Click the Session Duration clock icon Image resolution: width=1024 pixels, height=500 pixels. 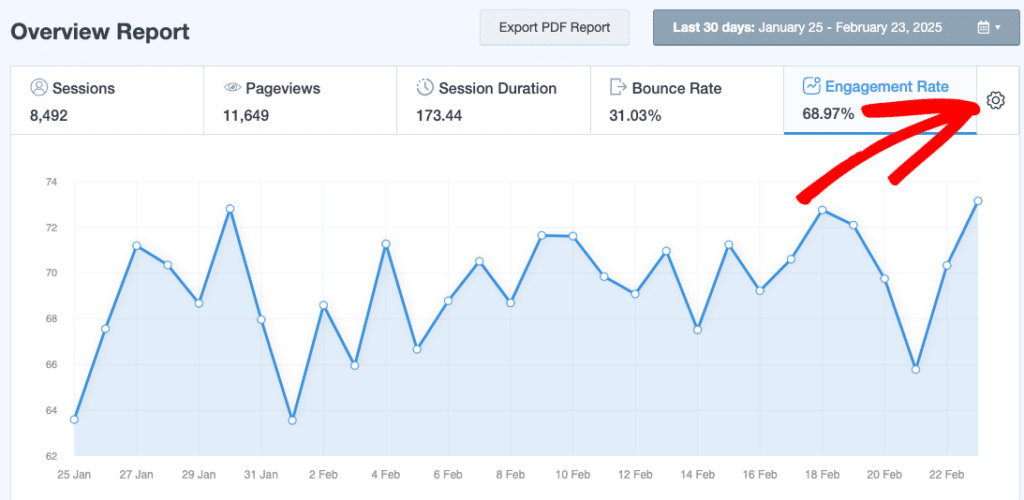pos(425,88)
